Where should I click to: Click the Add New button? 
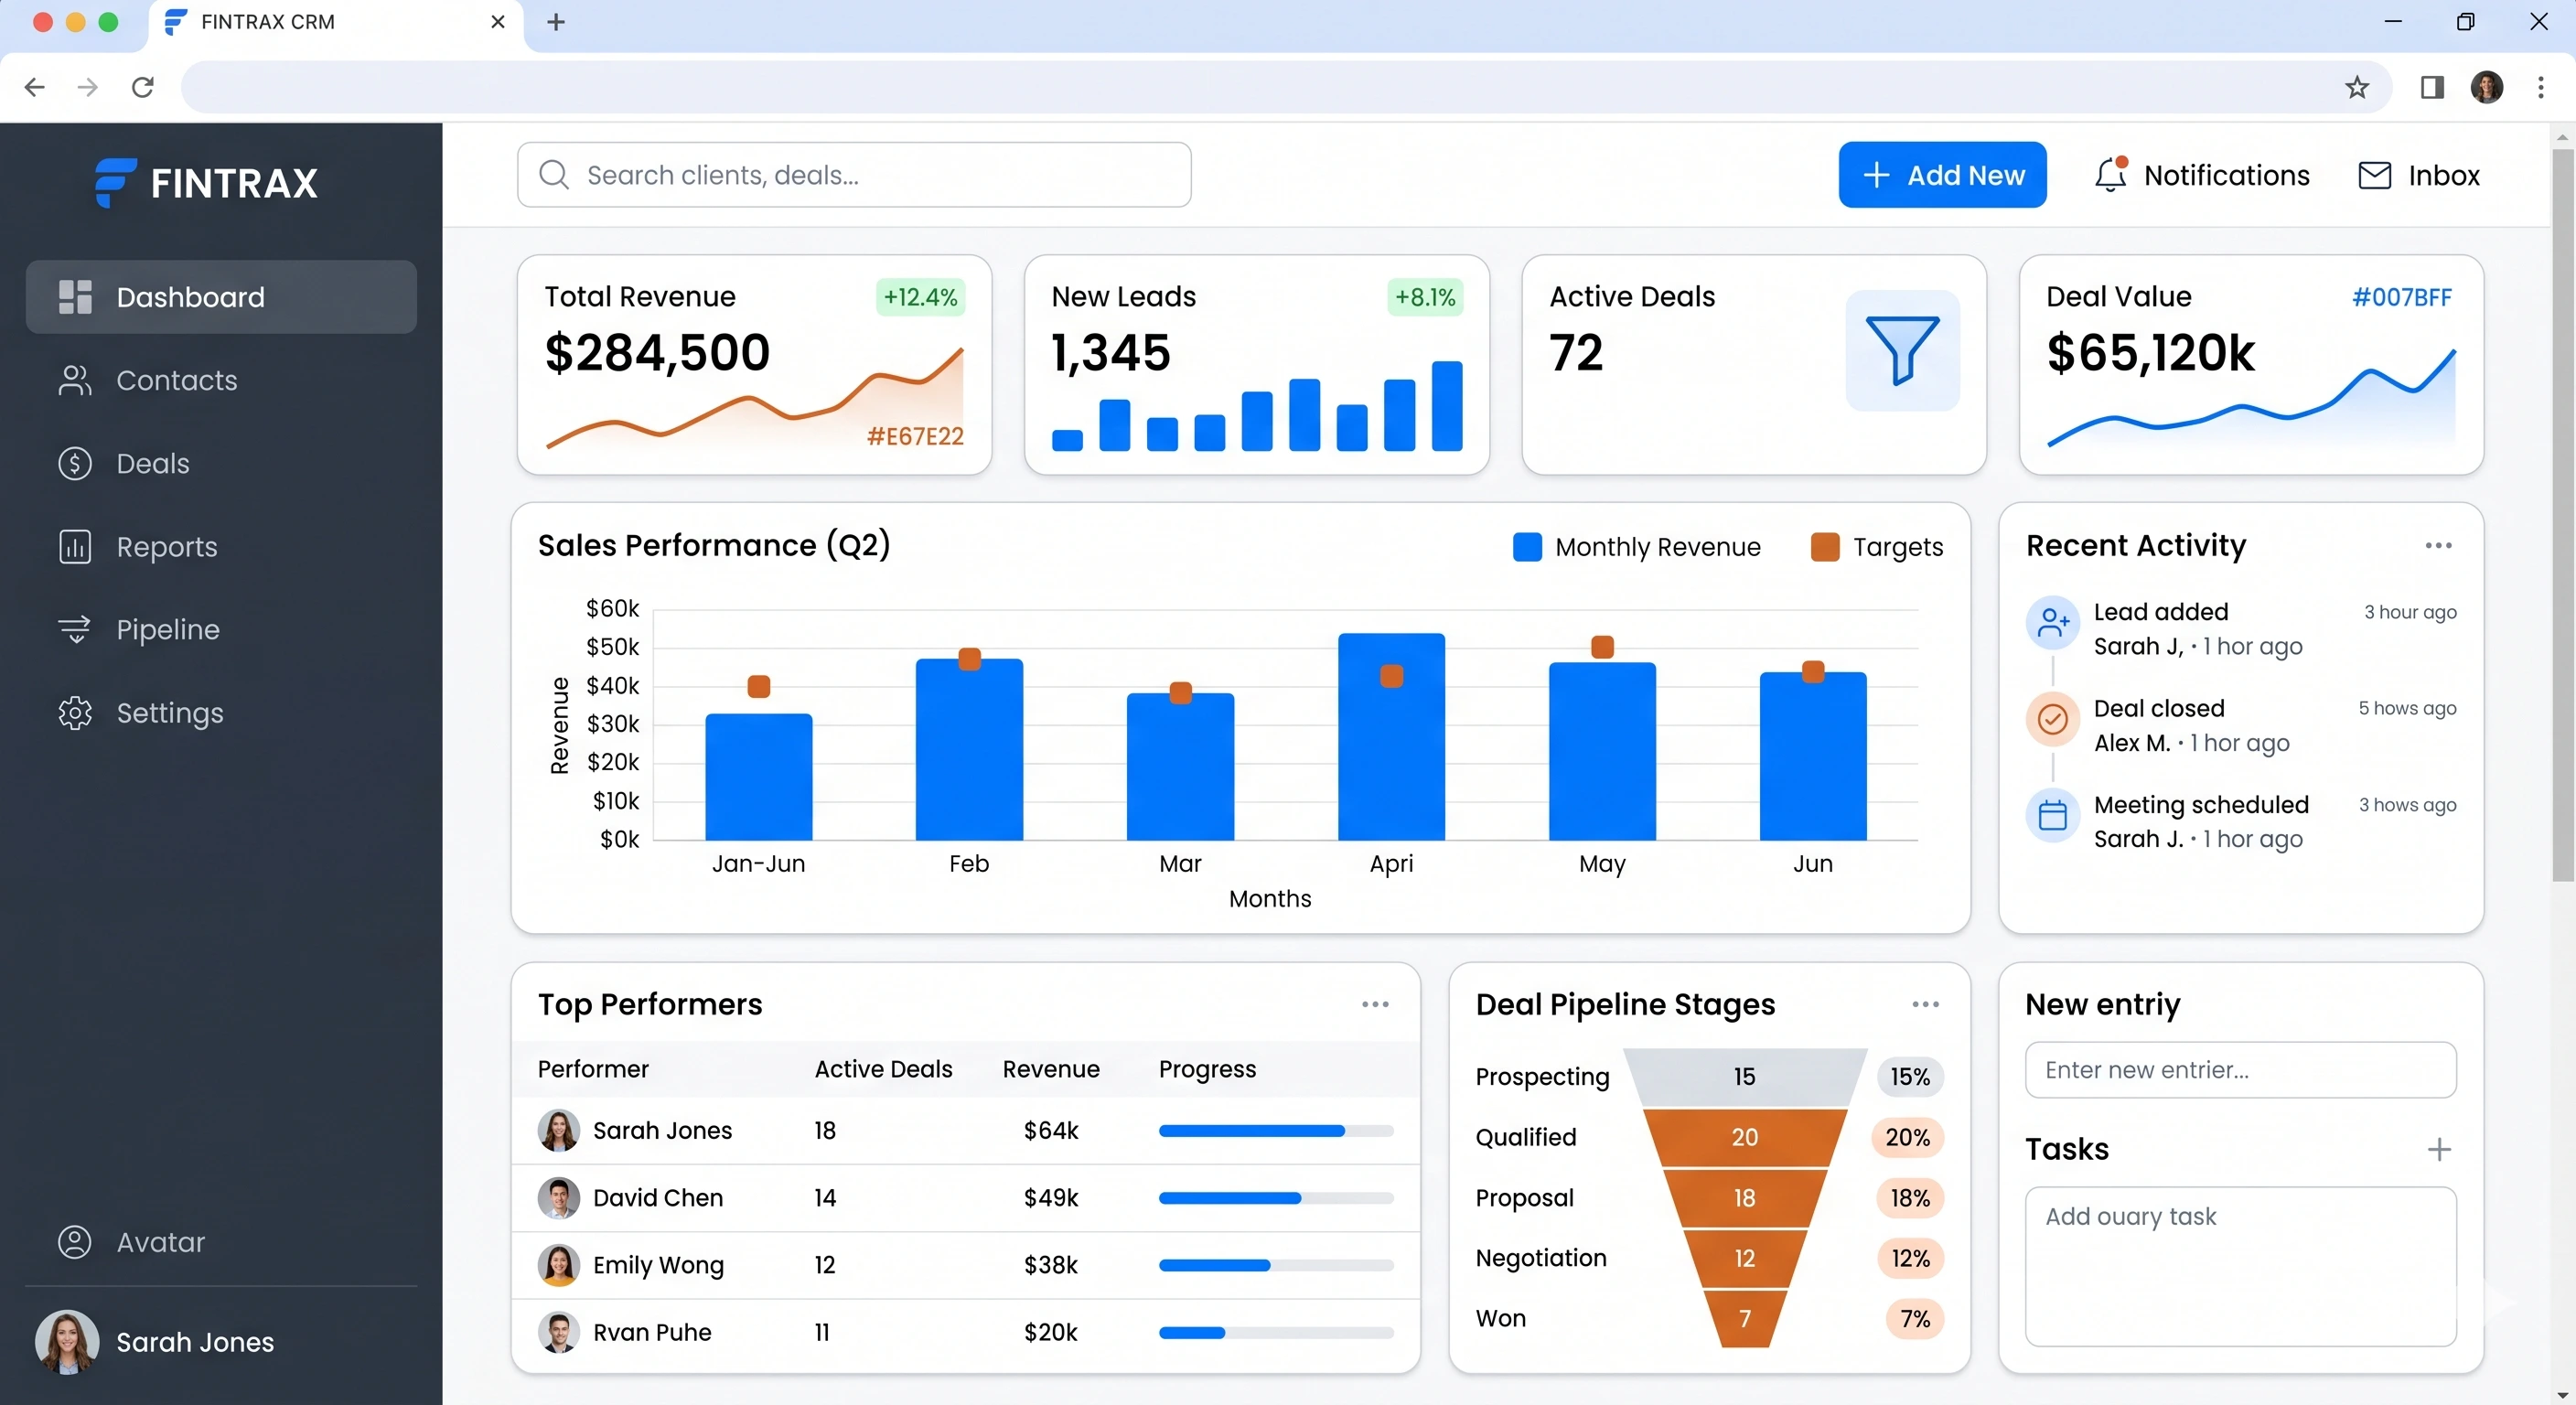tap(1942, 175)
